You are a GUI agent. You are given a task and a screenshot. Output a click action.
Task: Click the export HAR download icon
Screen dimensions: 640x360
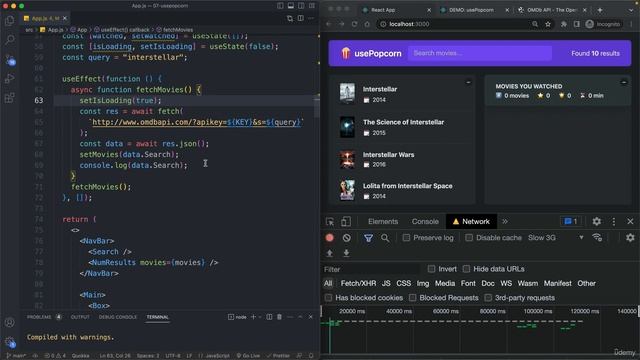point(346,253)
